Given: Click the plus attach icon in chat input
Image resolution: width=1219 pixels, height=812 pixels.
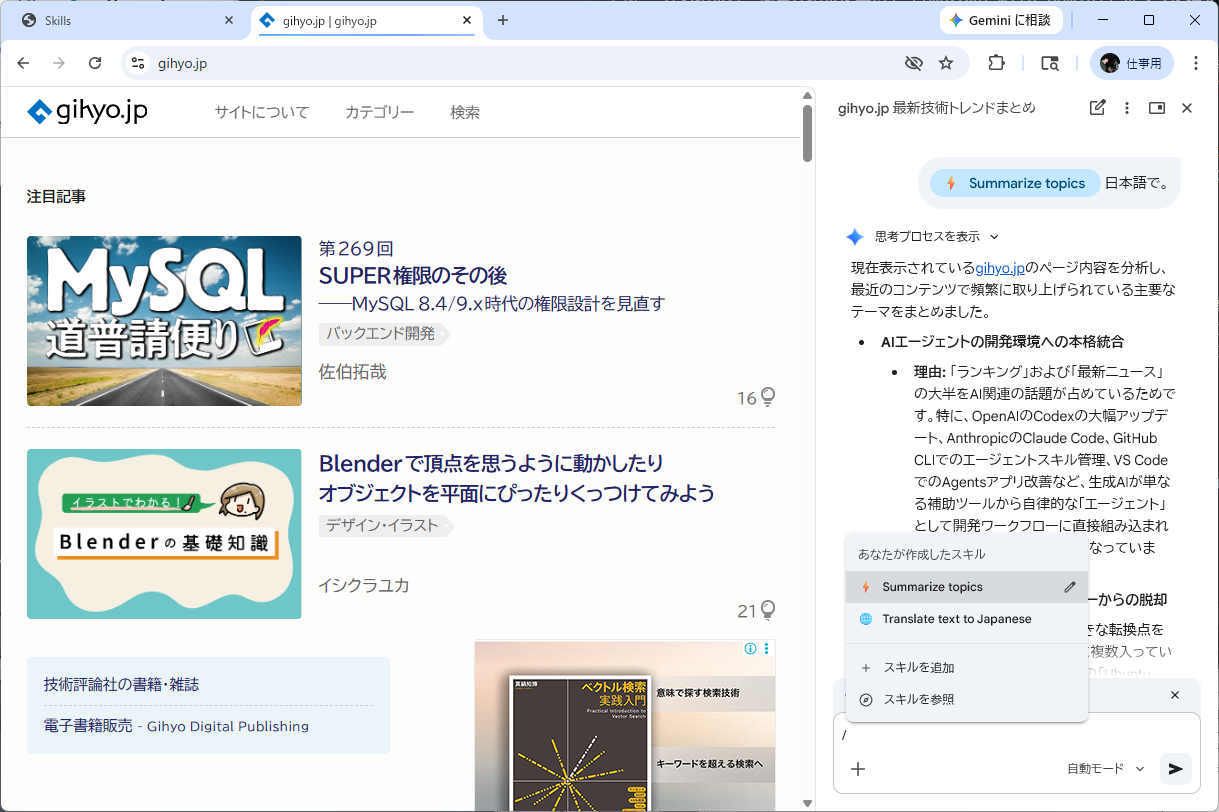Looking at the screenshot, I should click(858, 769).
